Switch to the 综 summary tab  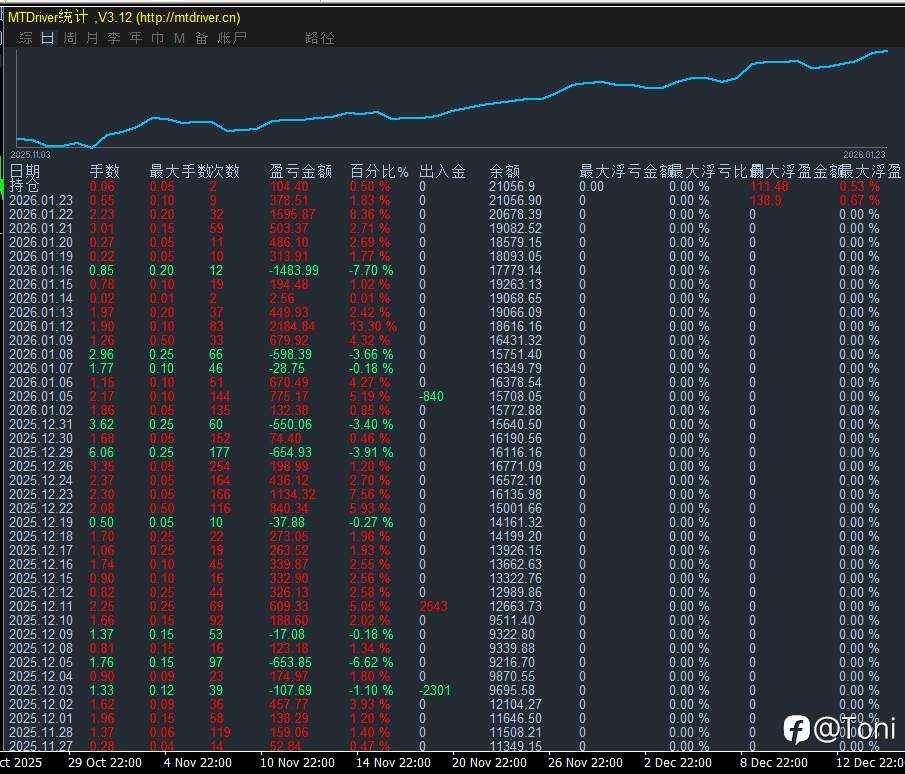26,38
